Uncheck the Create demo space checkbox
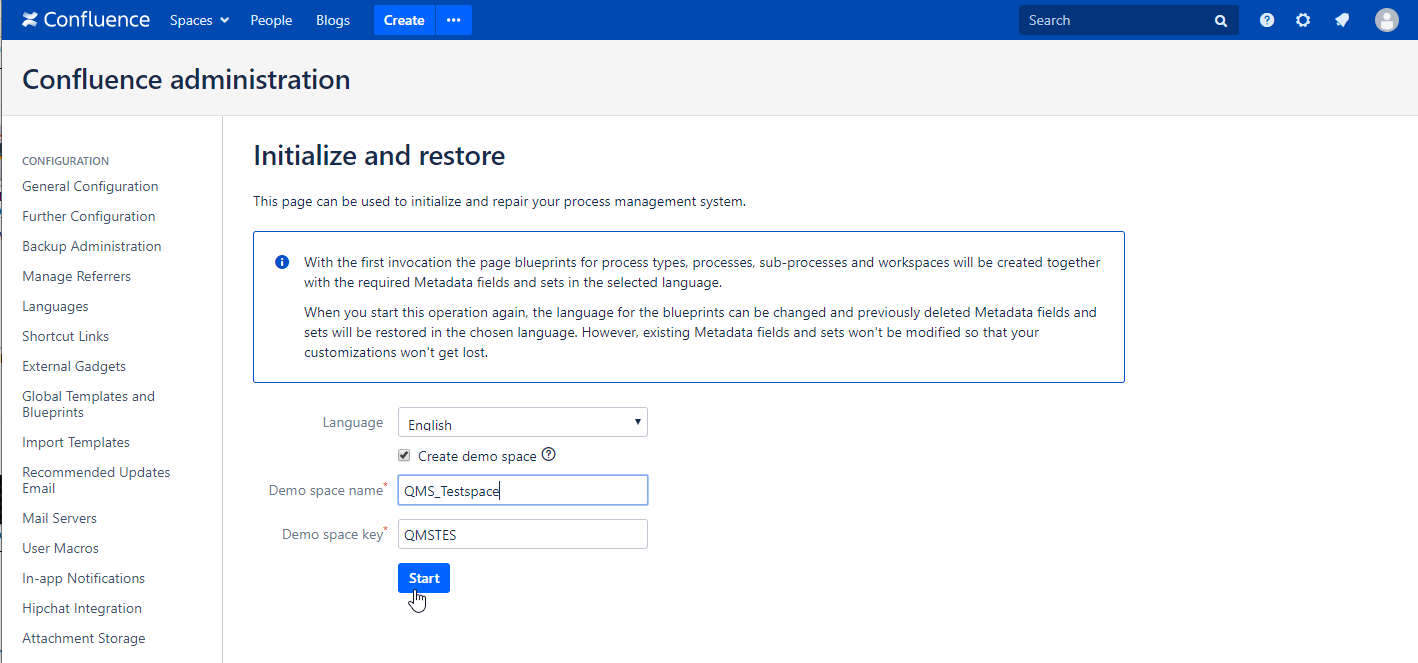The height and width of the screenshot is (663, 1418). tap(404, 454)
